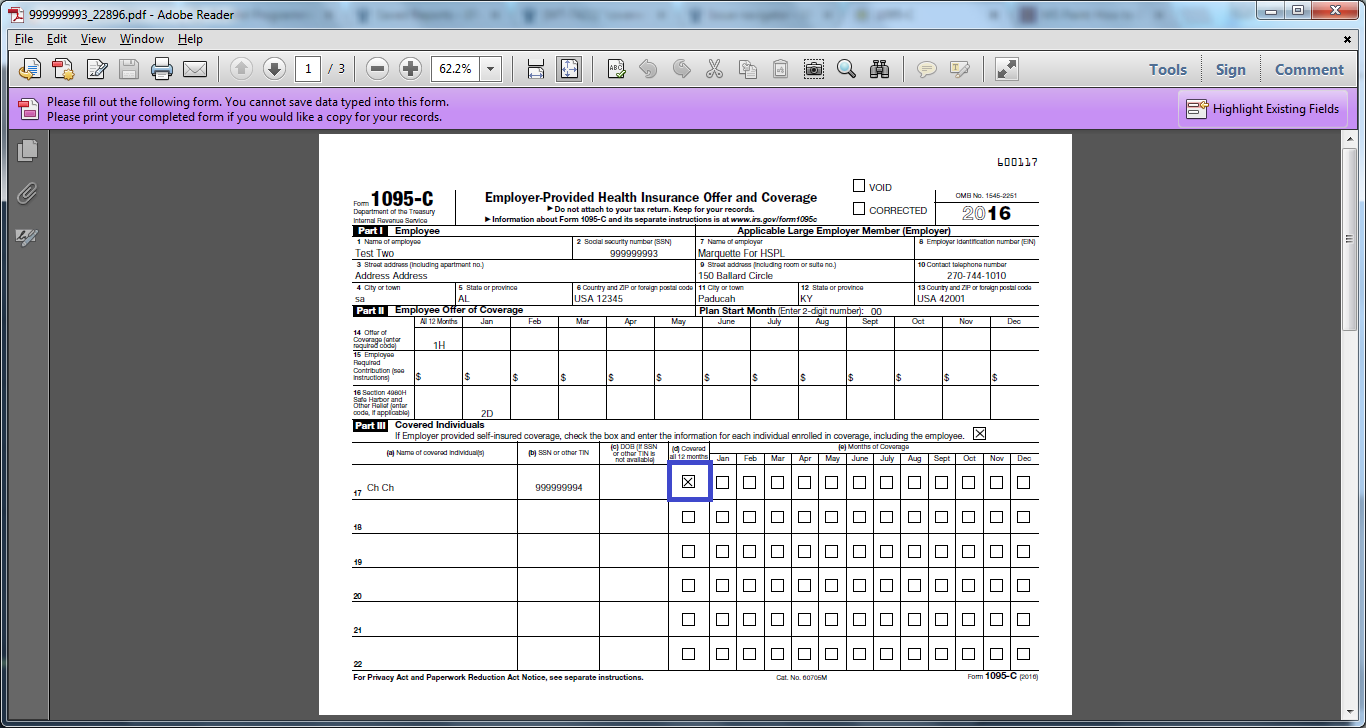Open the File menu

24,39
